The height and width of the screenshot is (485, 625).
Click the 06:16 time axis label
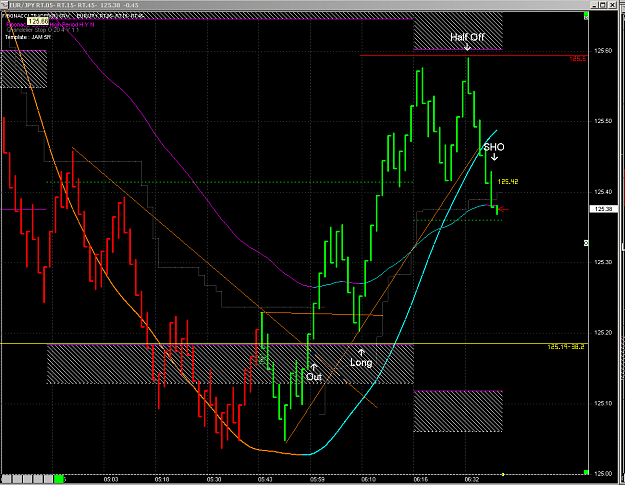[421, 479]
